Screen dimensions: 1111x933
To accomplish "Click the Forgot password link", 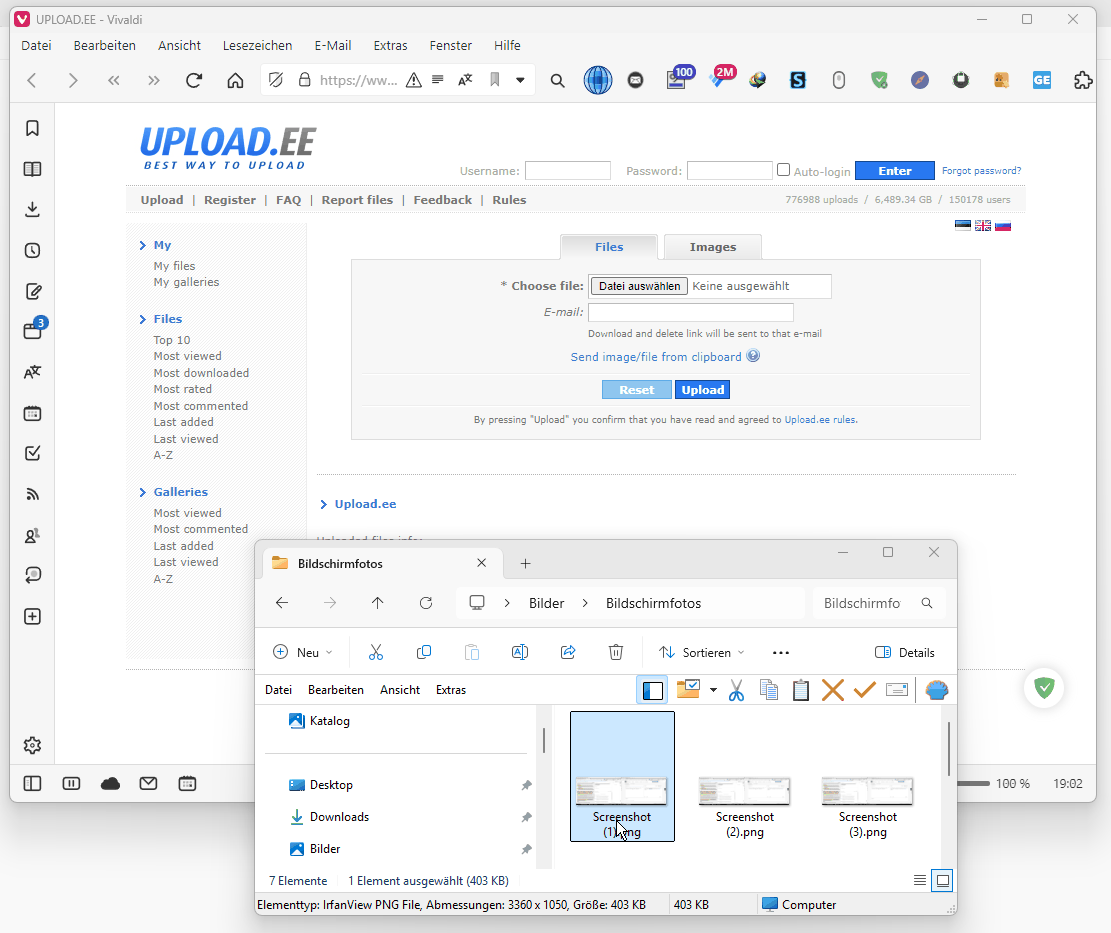I will tap(981, 171).
